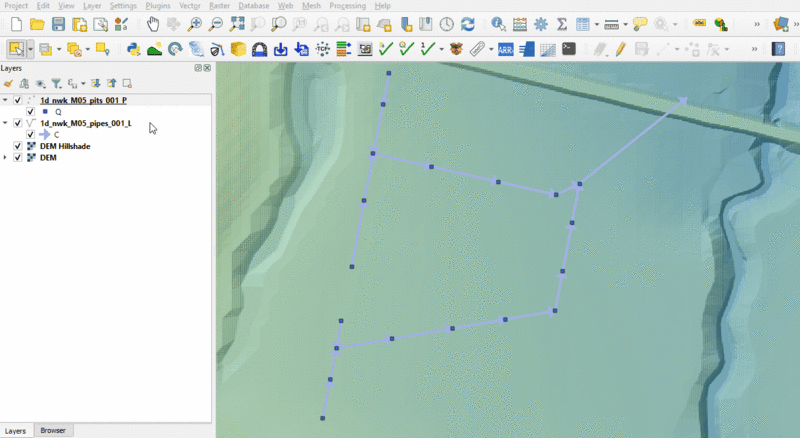This screenshot has width=800, height=438.
Task: Toggle the C pipes symbol checkbox
Action: click(x=30, y=134)
